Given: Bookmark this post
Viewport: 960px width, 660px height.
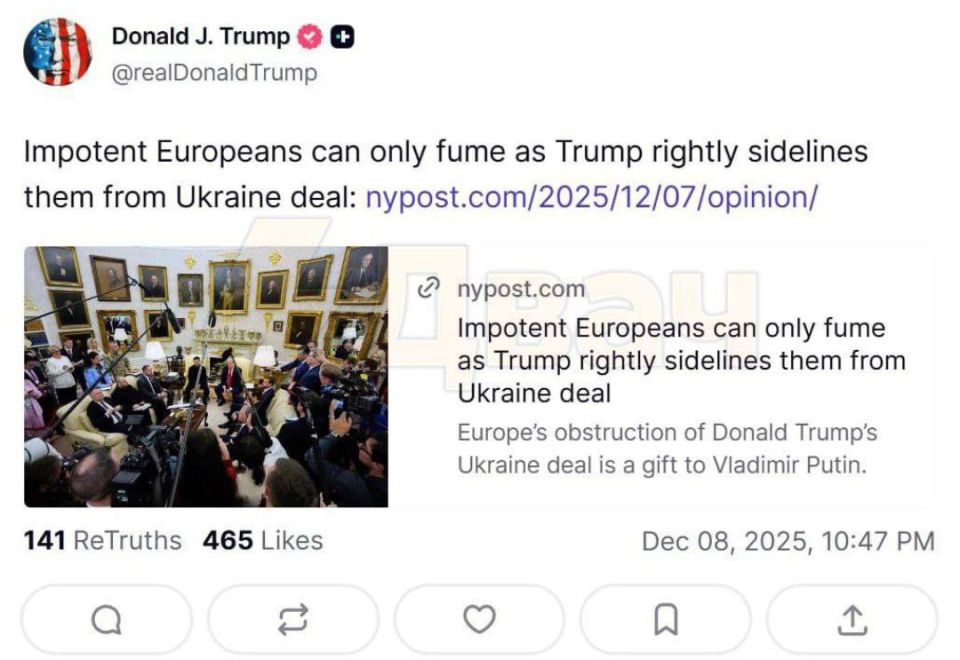Looking at the screenshot, I should pos(667,620).
